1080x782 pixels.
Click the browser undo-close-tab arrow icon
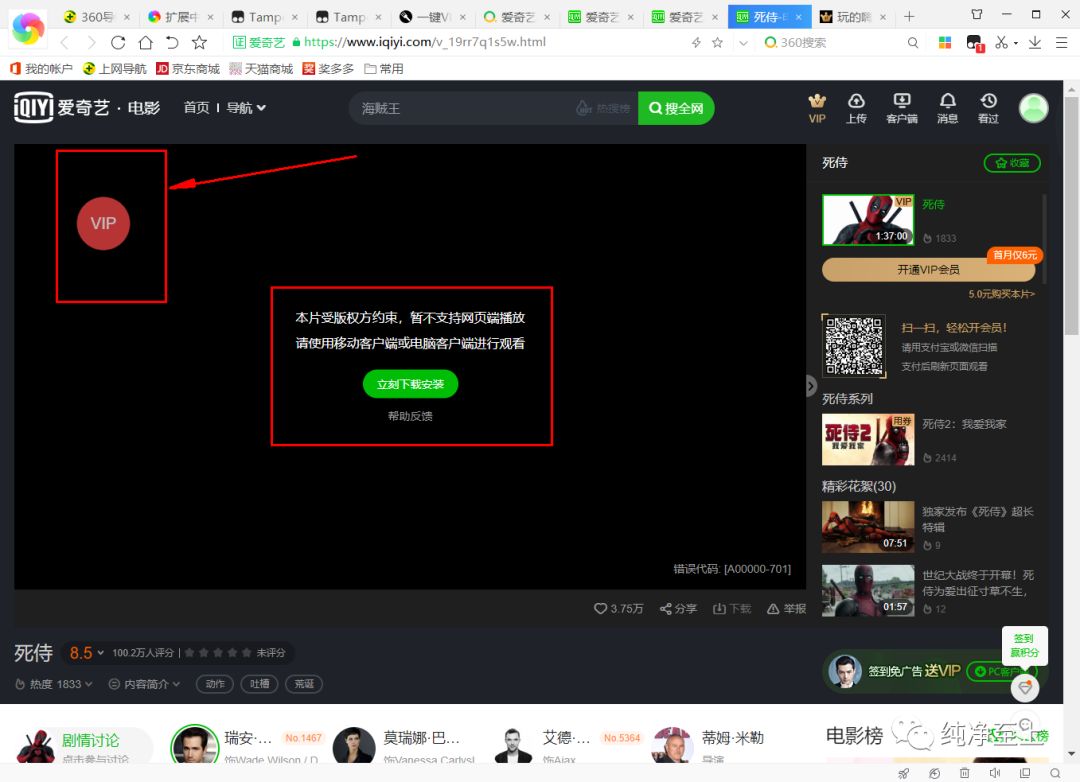coord(172,43)
